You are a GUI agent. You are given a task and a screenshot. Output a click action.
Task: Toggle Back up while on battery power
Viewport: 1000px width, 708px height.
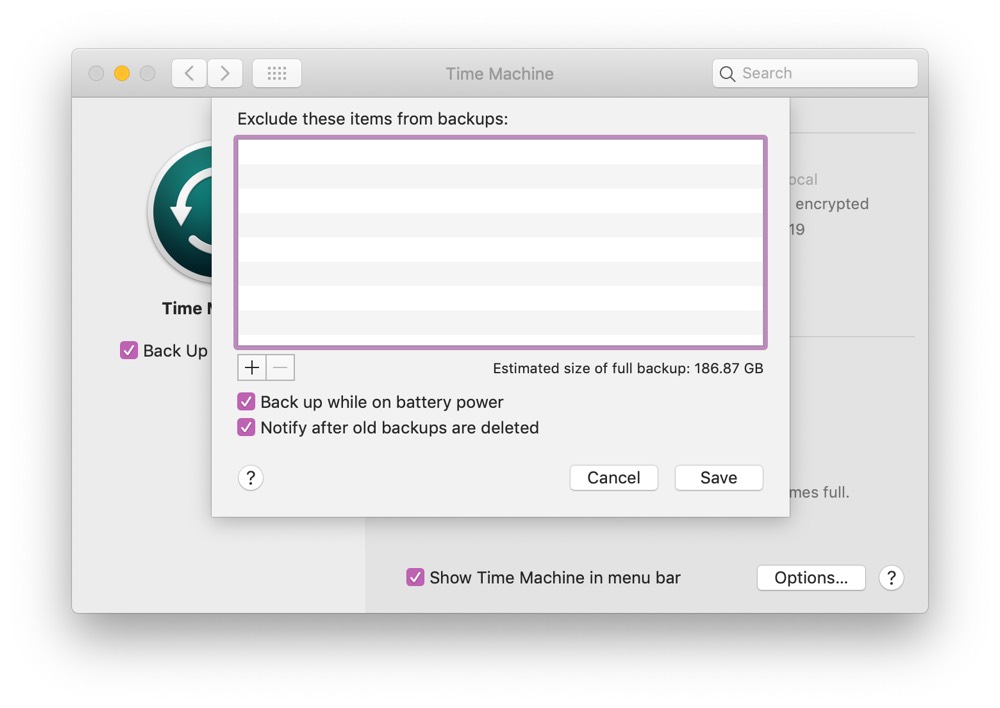246,402
